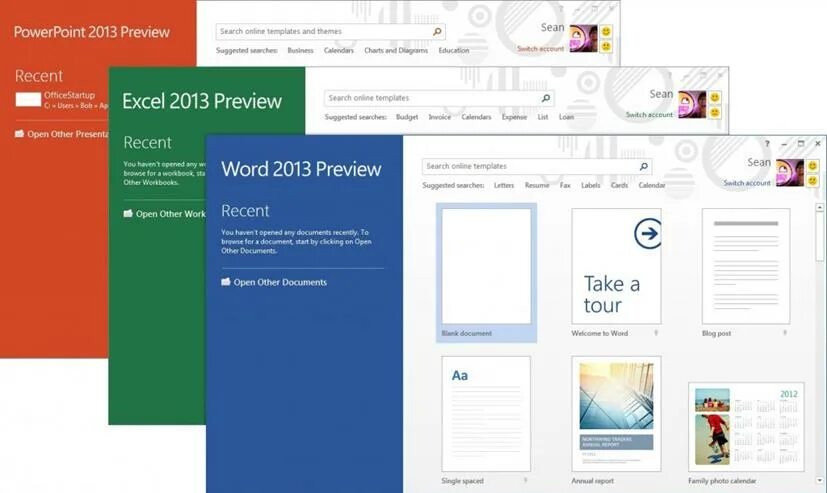Close the Word 2013 Preview window

[x=818, y=143]
